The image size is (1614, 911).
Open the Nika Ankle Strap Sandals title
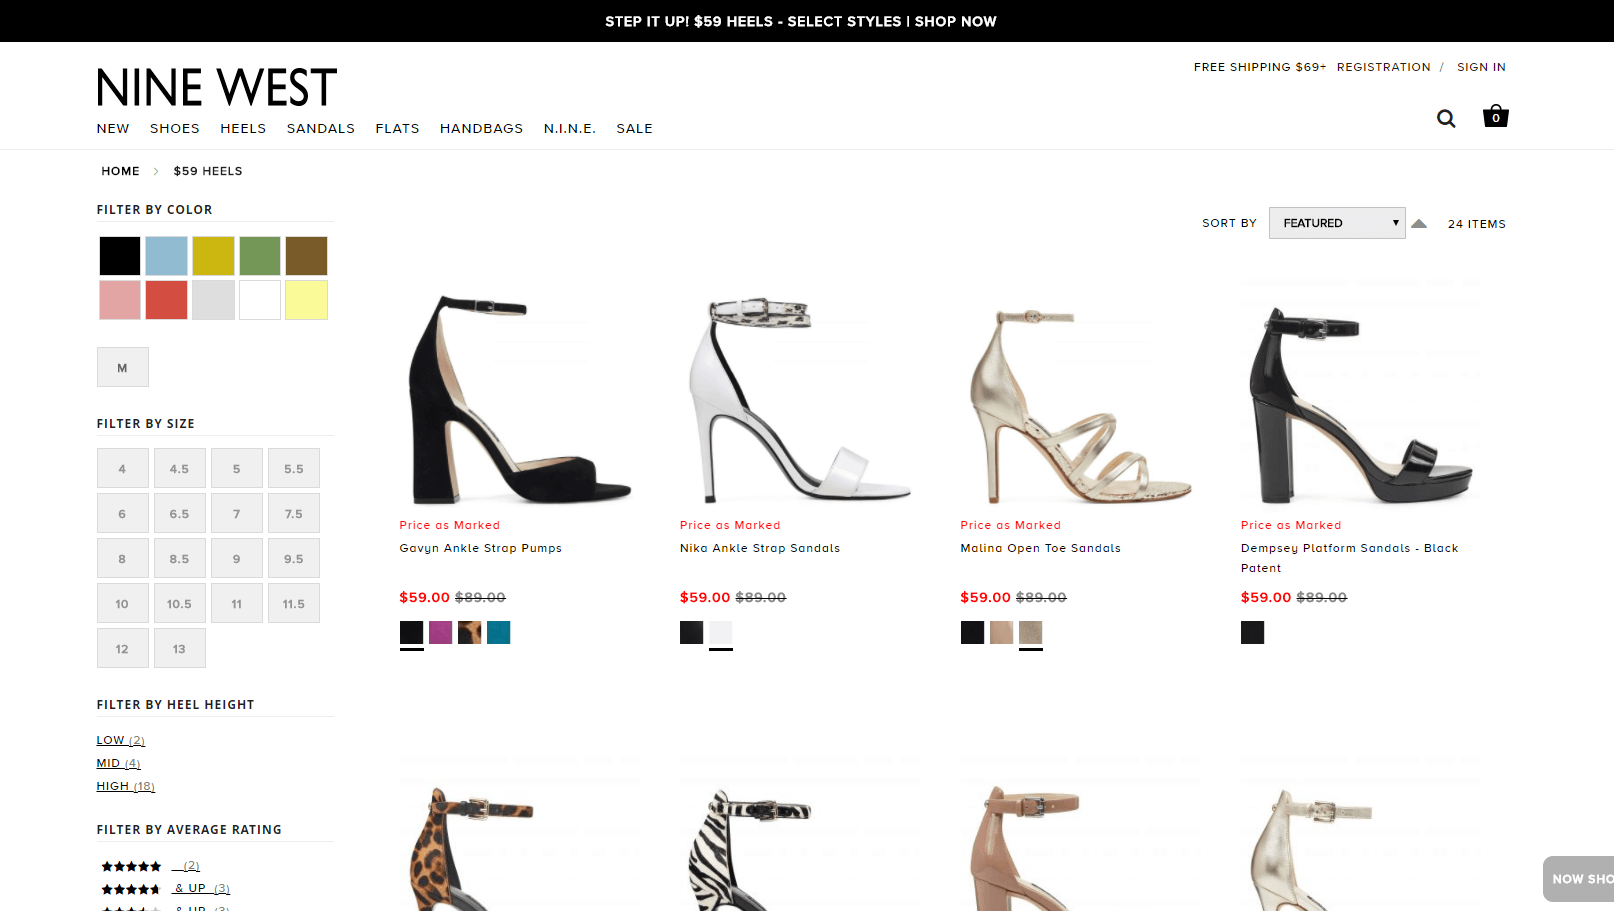pyautogui.click(x=760, y=548)
